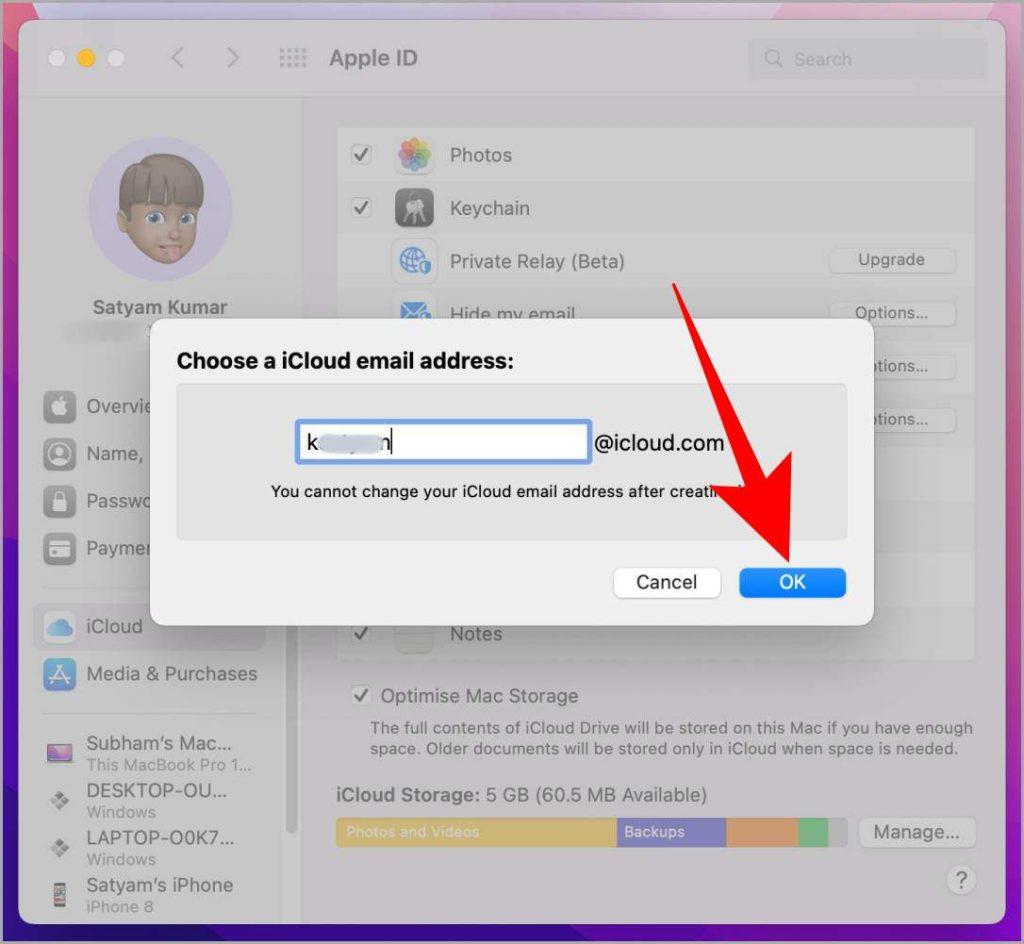Screen dimensions: 1024x944
Task: Select the iCloud cloud icon
Action: click(59, 627)
